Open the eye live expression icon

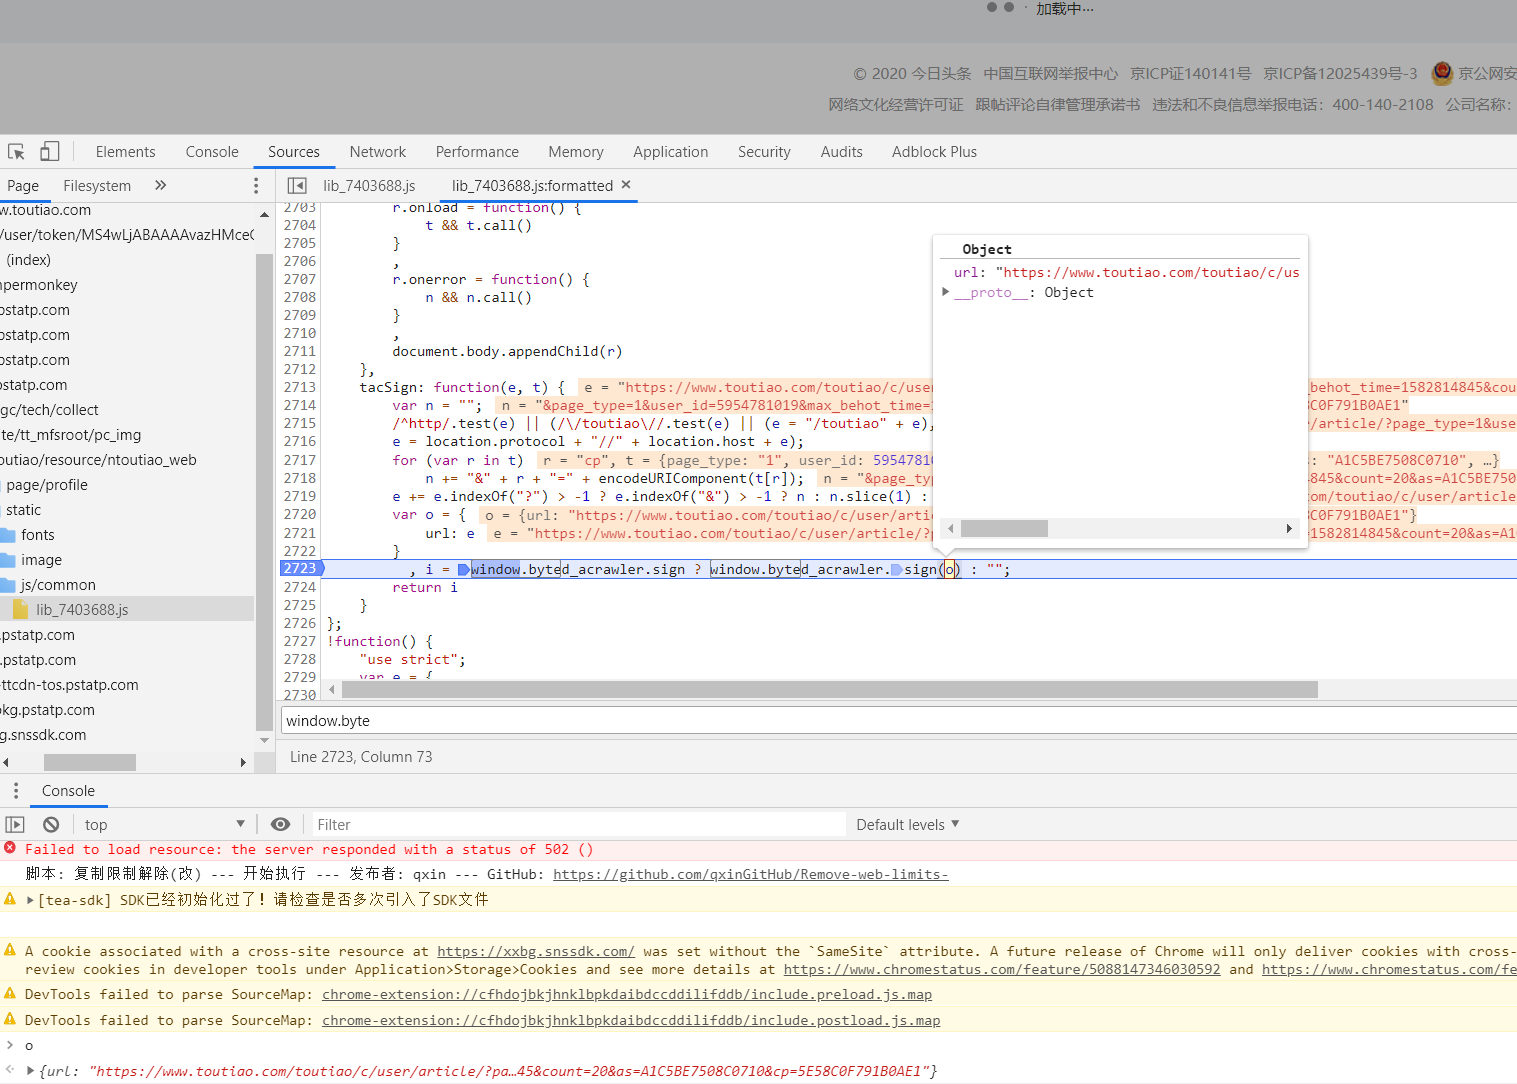point(281,825)
